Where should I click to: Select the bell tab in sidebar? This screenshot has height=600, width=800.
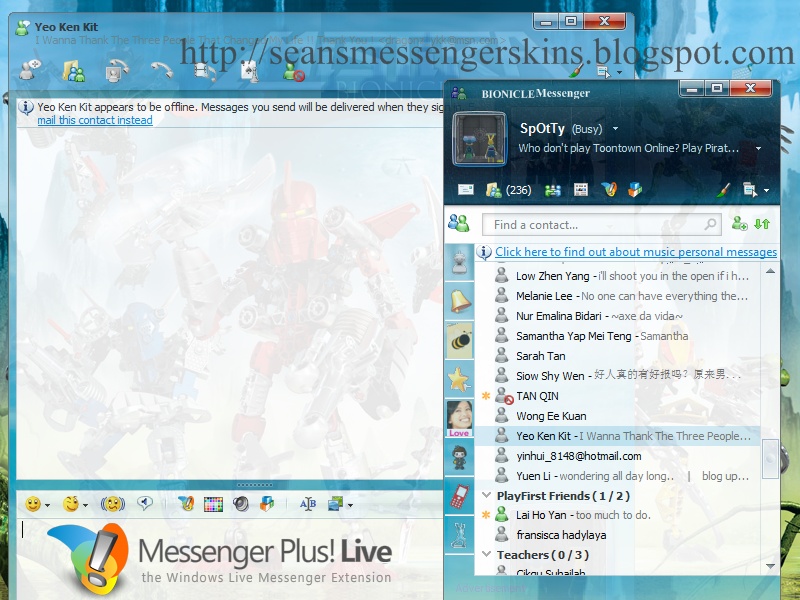coord(460,302)
